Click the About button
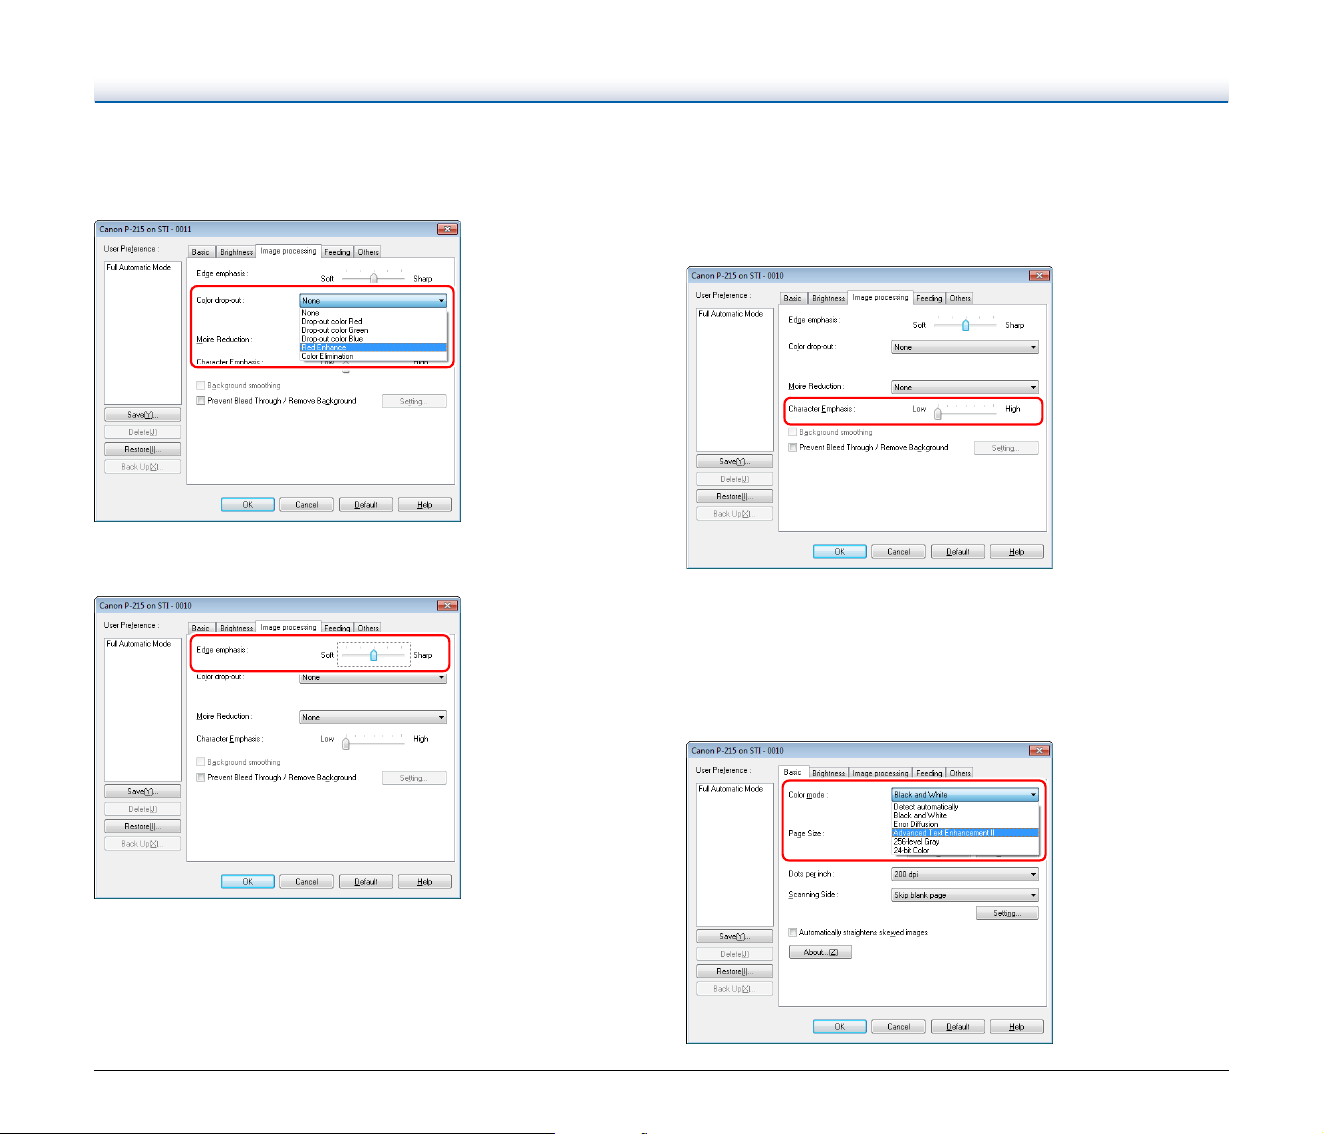The image size is (1323, 1134). coord(820,952)
